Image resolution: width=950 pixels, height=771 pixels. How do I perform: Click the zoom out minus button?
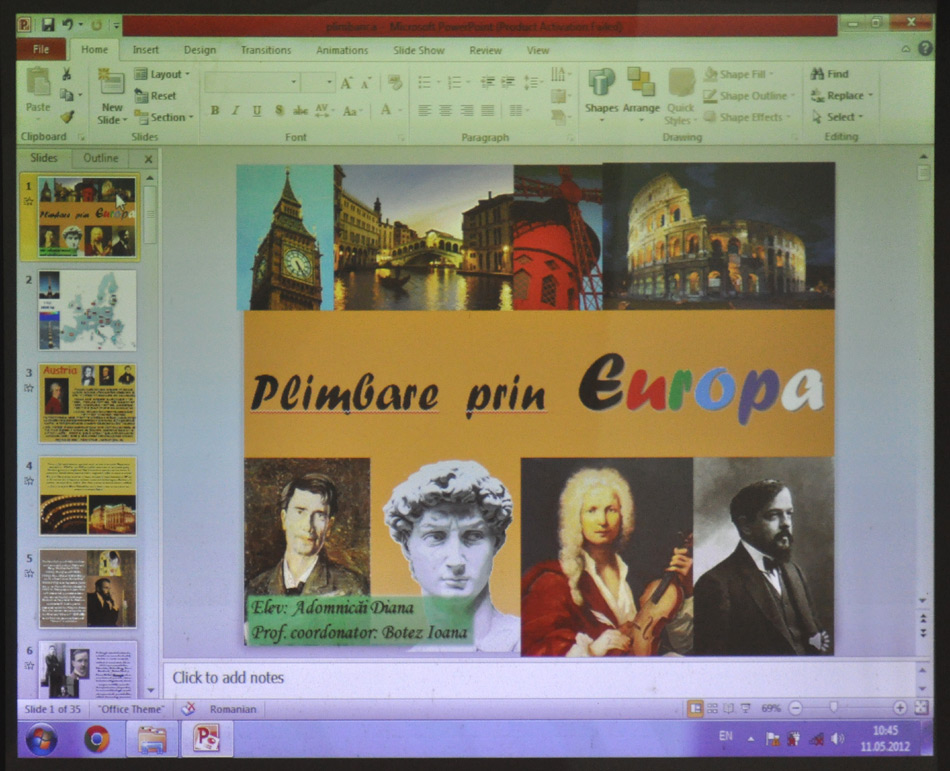point(796,708)
